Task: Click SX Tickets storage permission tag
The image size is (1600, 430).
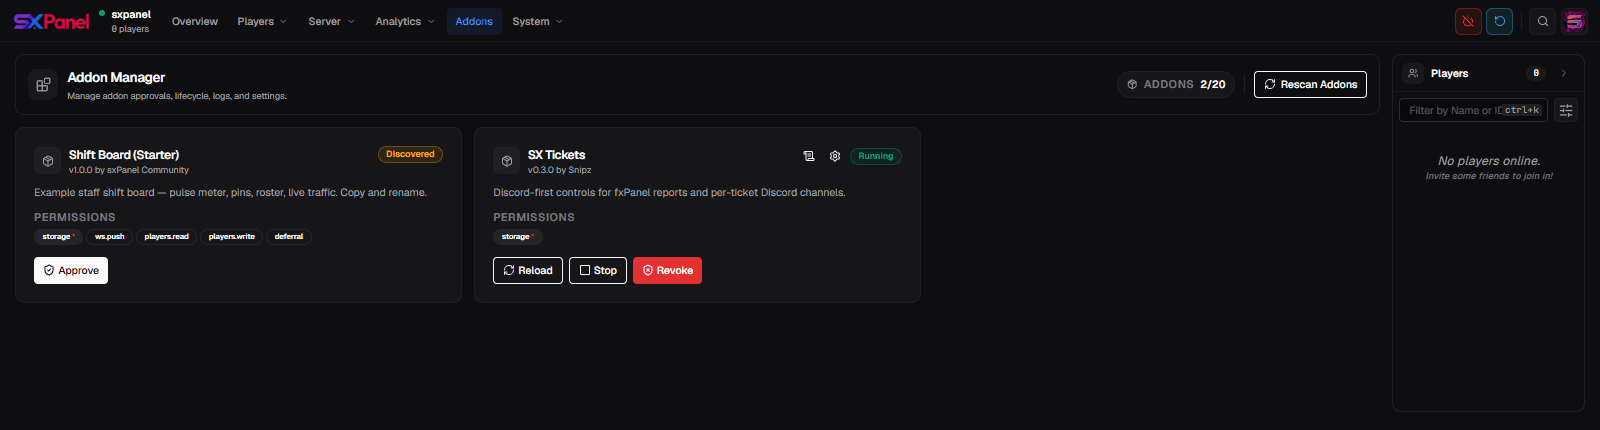Action: pos(517,237)
